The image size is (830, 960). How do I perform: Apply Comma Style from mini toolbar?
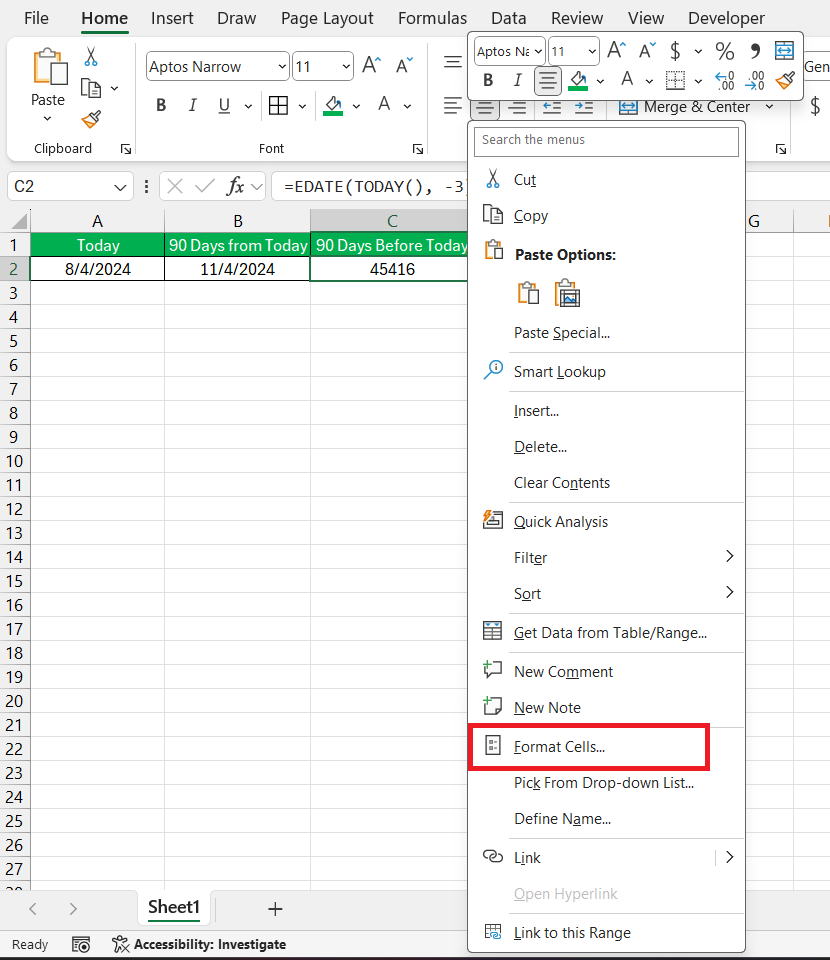(755, 51)
